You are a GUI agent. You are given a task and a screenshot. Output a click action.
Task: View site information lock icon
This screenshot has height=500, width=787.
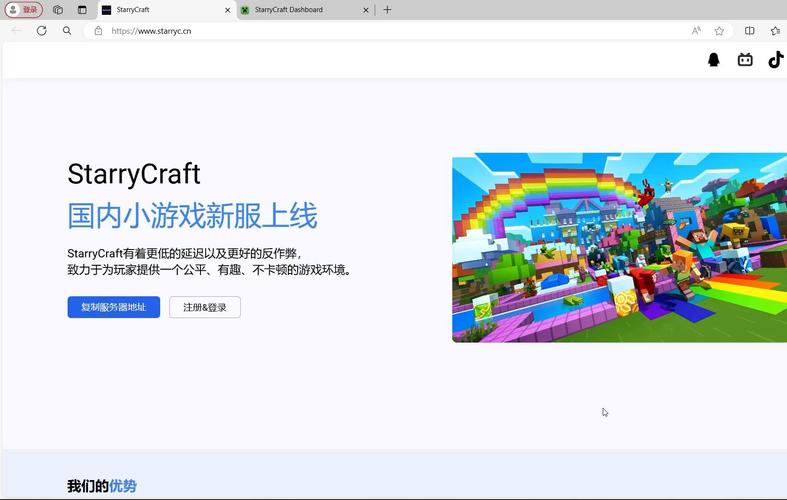(98, 31)
